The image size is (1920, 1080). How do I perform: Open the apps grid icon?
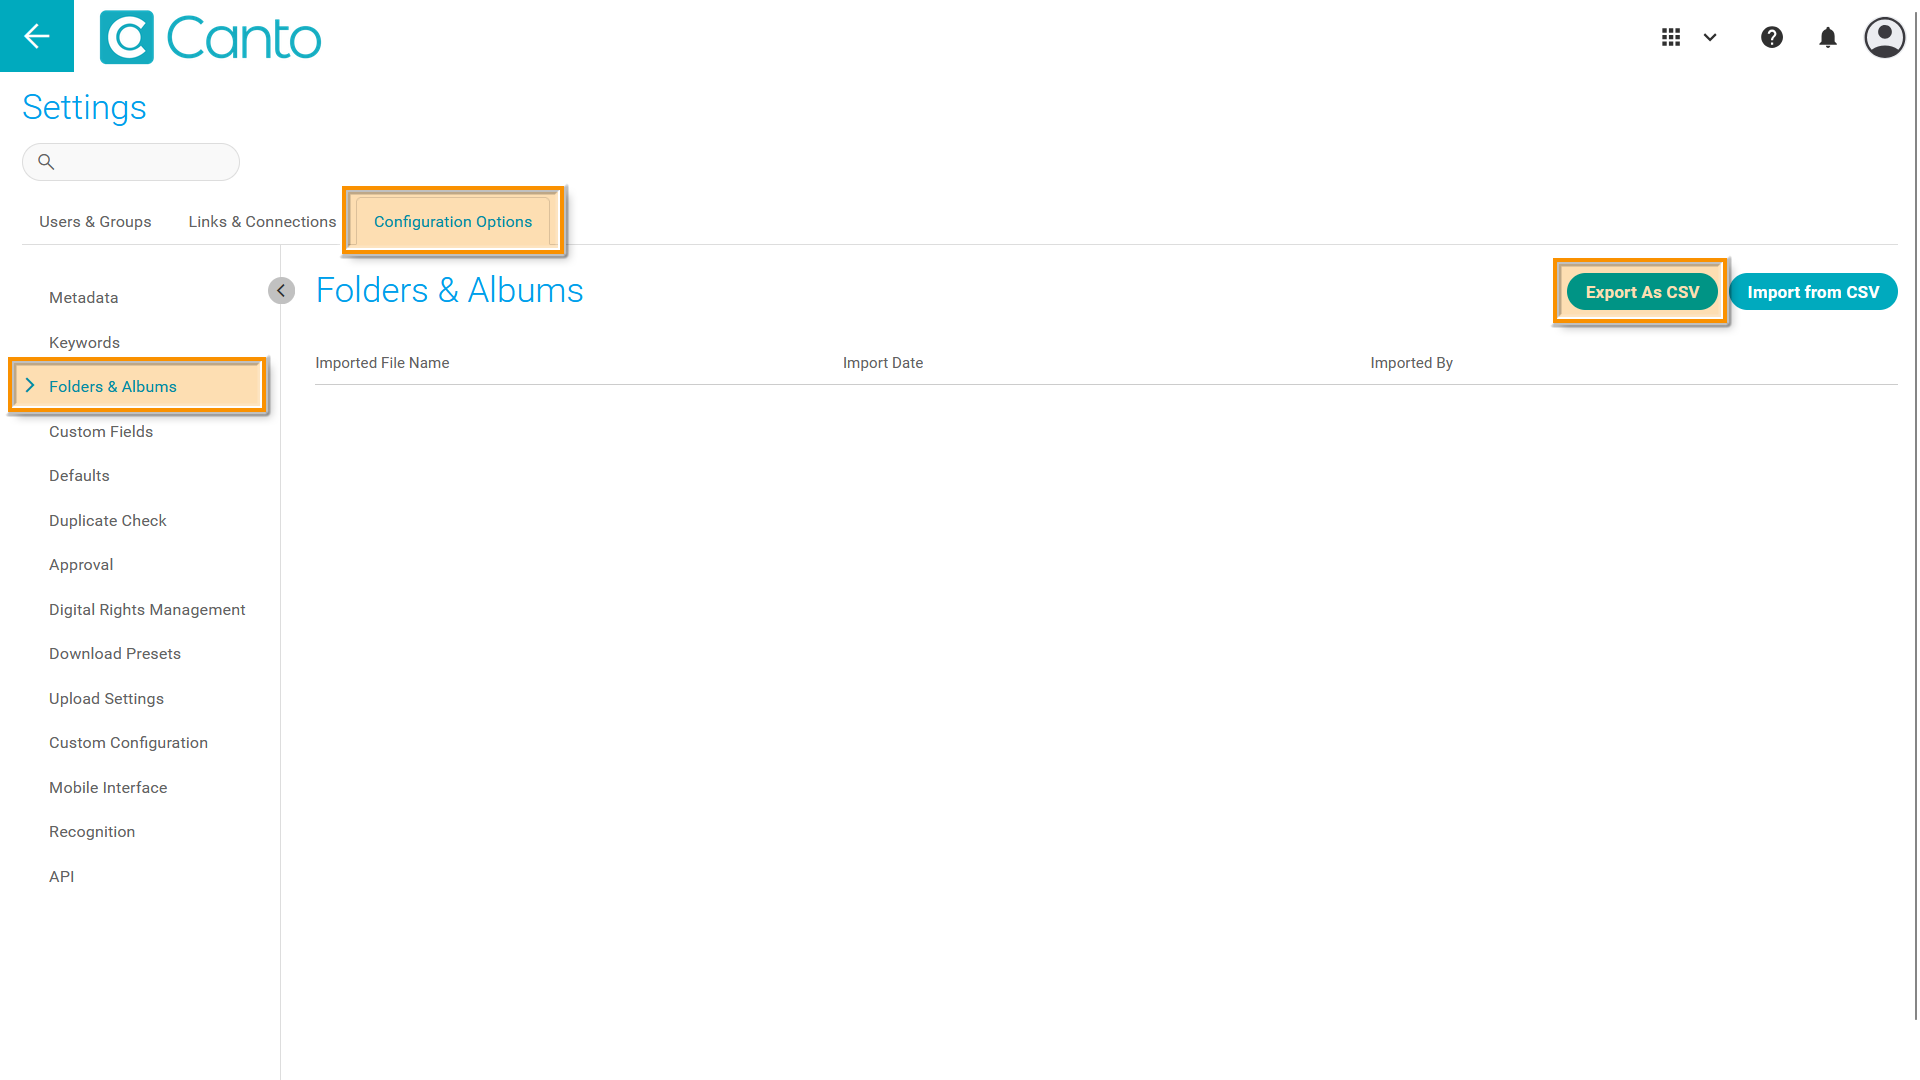coord(1671,37)
